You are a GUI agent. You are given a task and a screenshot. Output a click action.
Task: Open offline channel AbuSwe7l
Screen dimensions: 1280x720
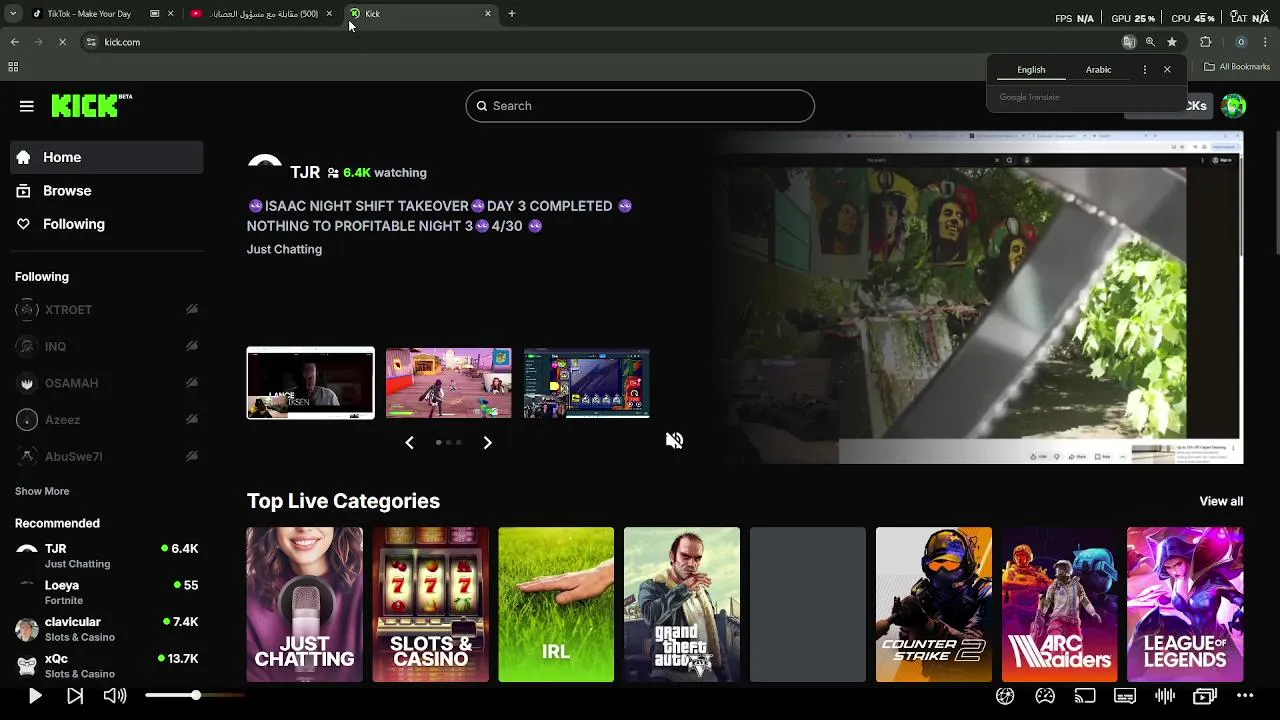107,456
